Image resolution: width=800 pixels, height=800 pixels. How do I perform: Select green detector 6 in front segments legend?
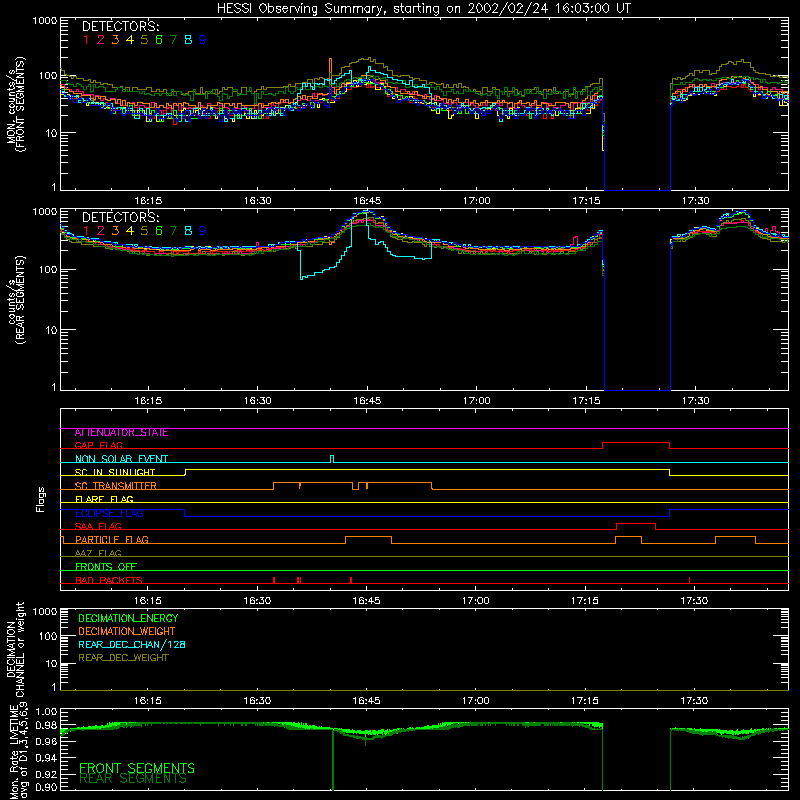(159, 40)
